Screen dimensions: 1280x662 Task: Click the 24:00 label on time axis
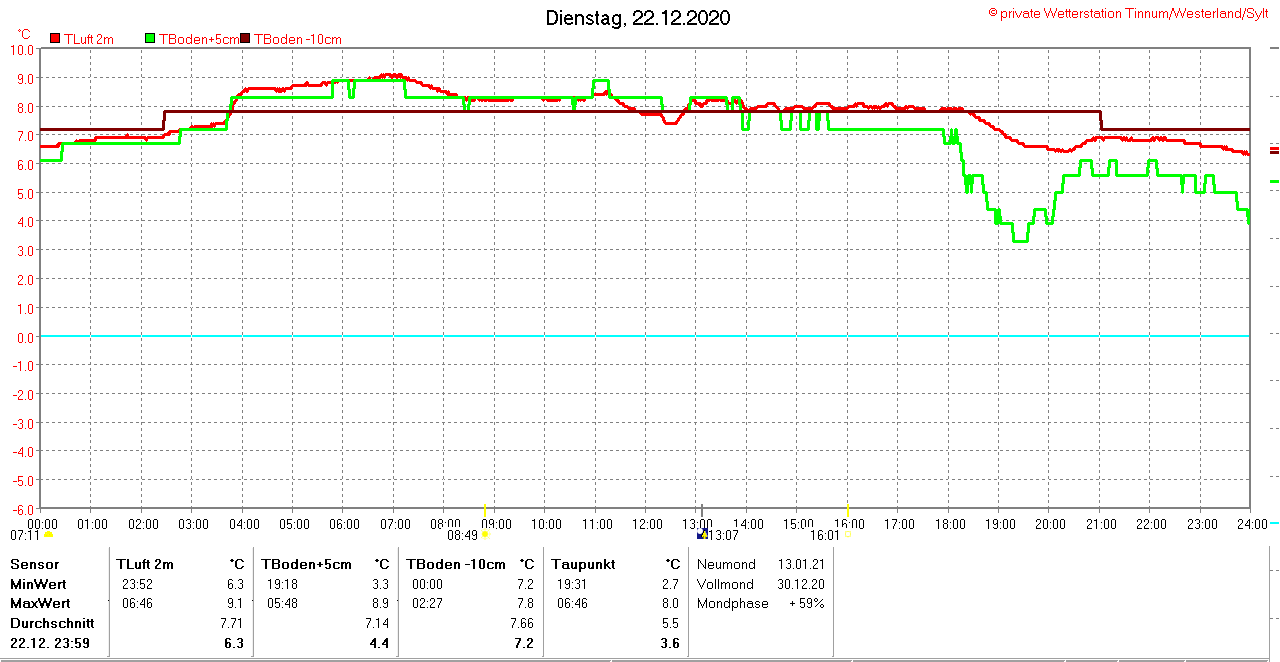pyautogui.click(x=1250, y=523)
